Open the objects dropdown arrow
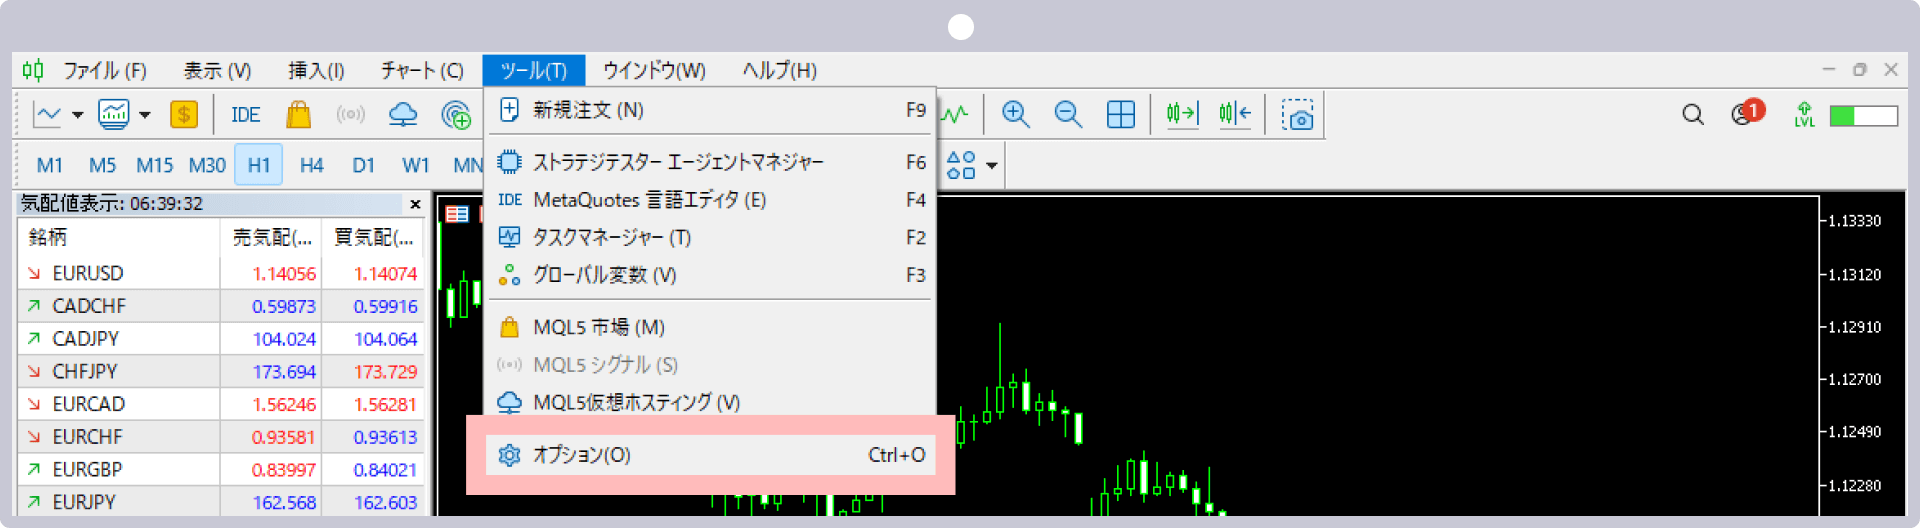This screenshot has height=528, width=1920. [x=991, y=165]
